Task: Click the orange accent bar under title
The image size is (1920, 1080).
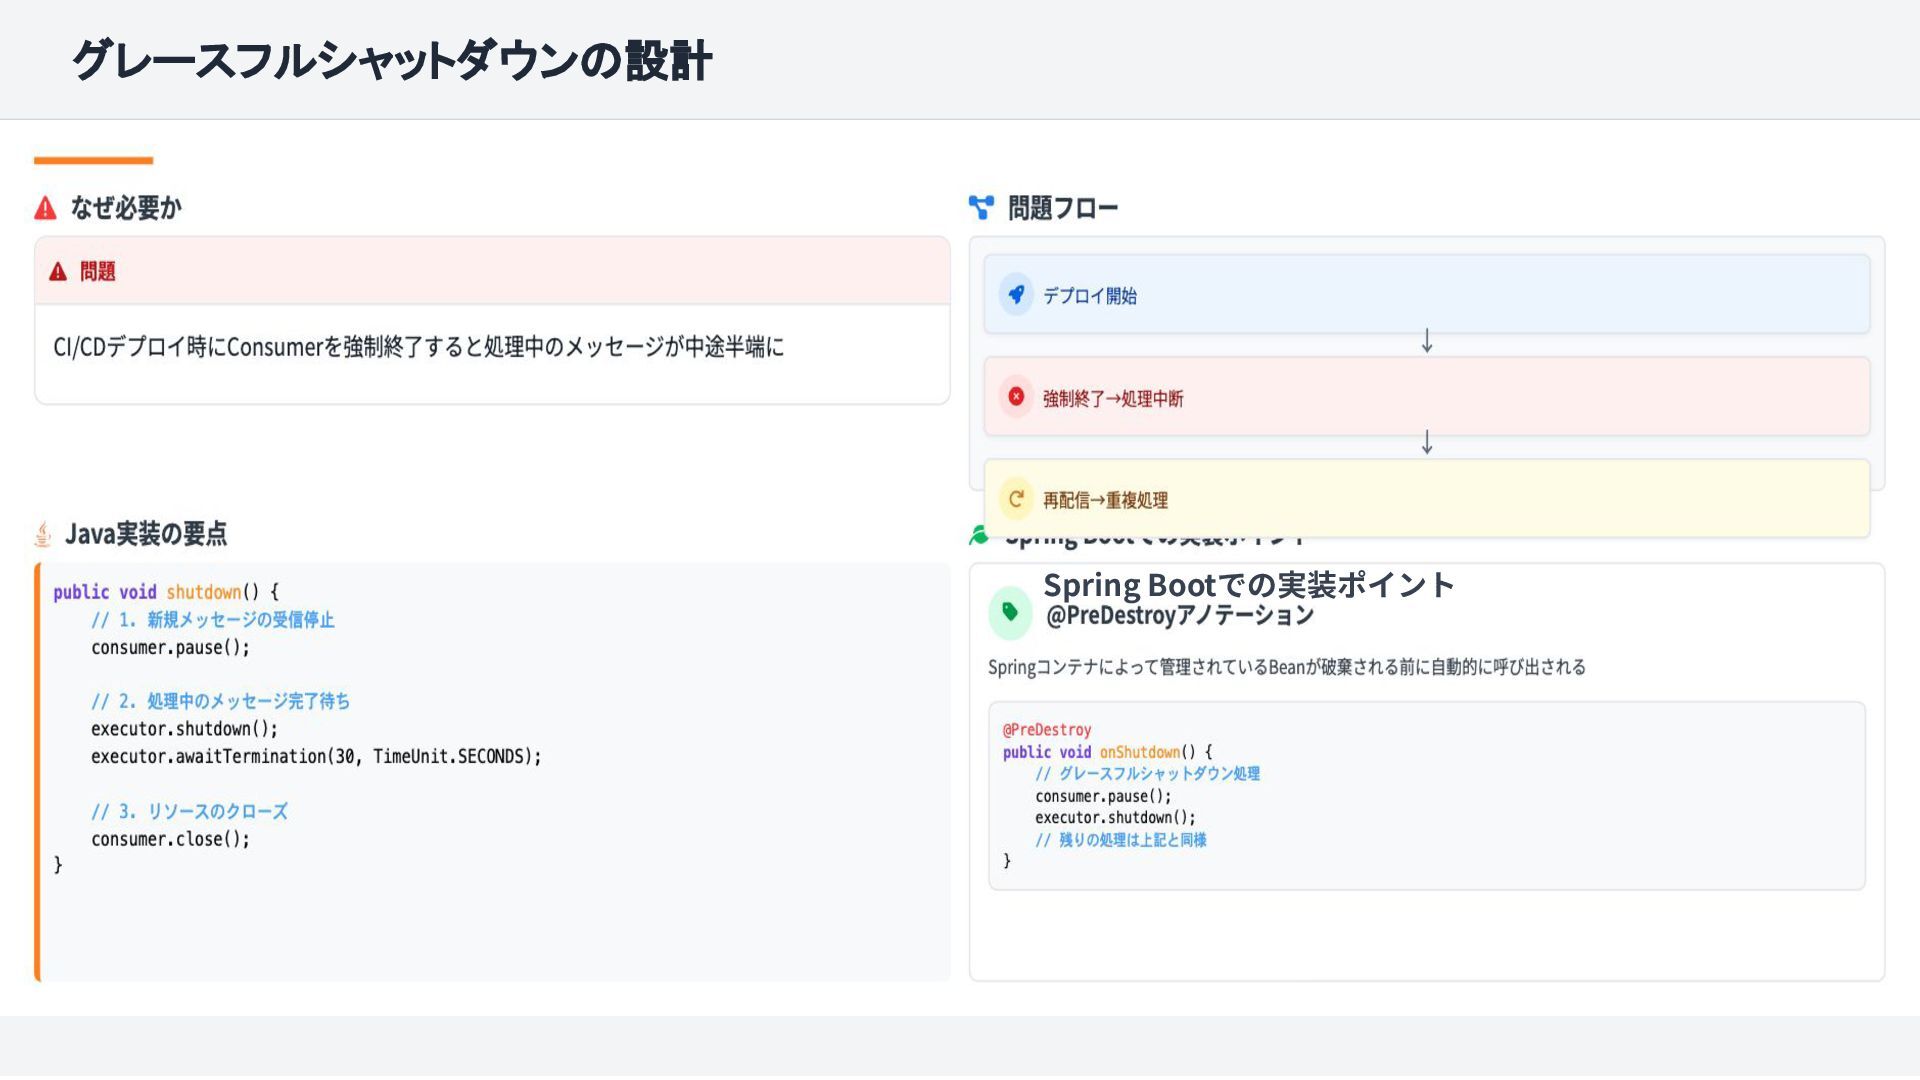Action: (93, 160)
